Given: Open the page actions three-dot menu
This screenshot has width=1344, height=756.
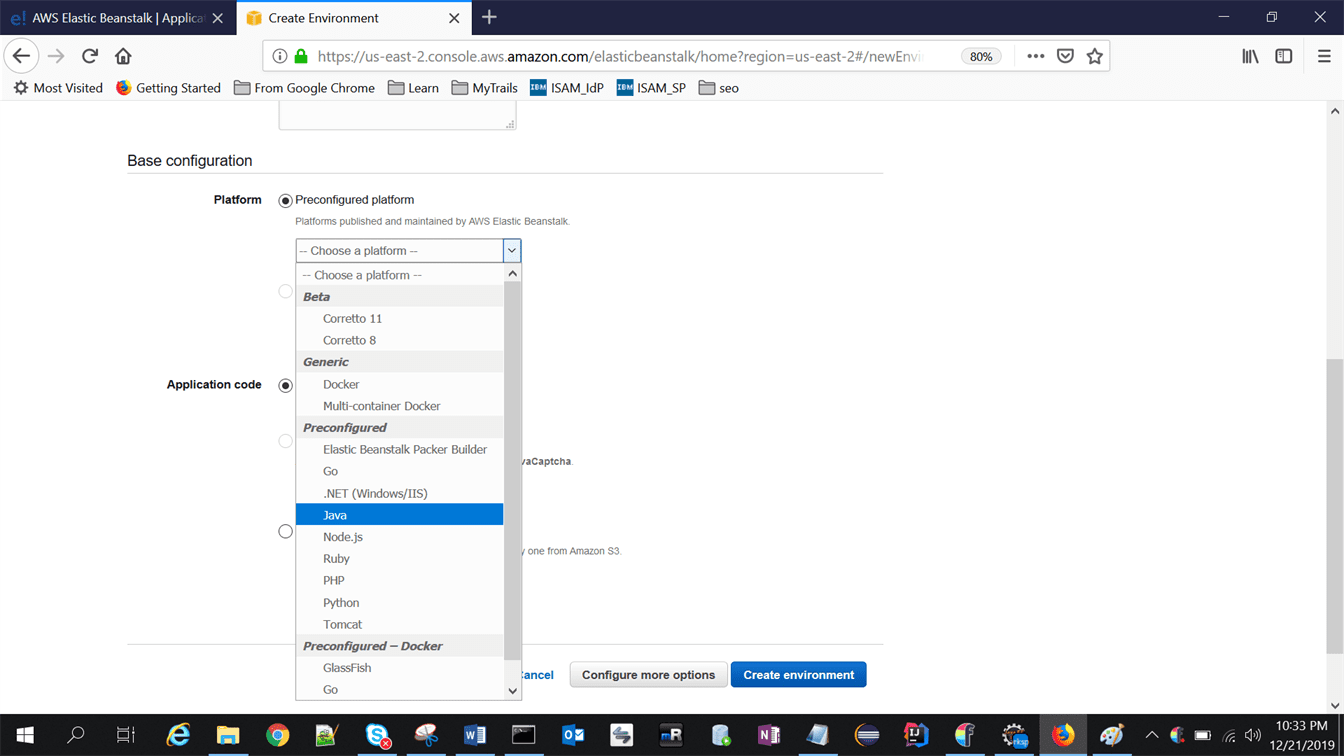Looking at the screenshot, I should point(1036,56).
